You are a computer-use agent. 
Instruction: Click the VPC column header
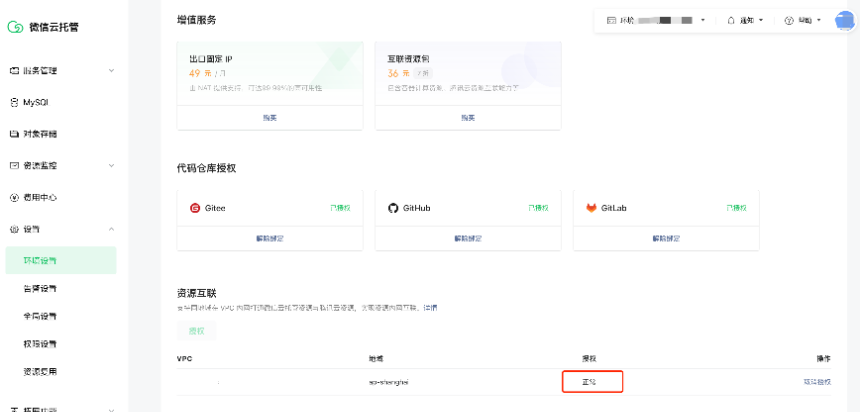pos(184,358)
